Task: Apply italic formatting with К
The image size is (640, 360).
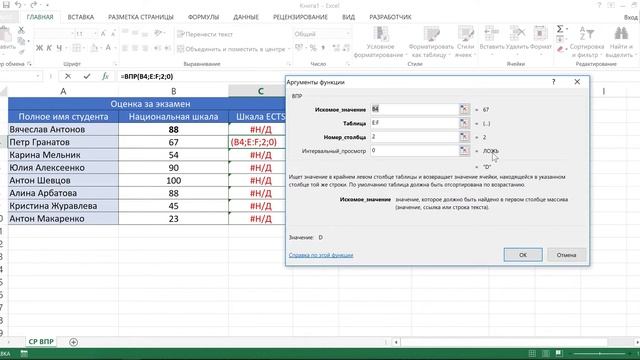Action: 49,48
